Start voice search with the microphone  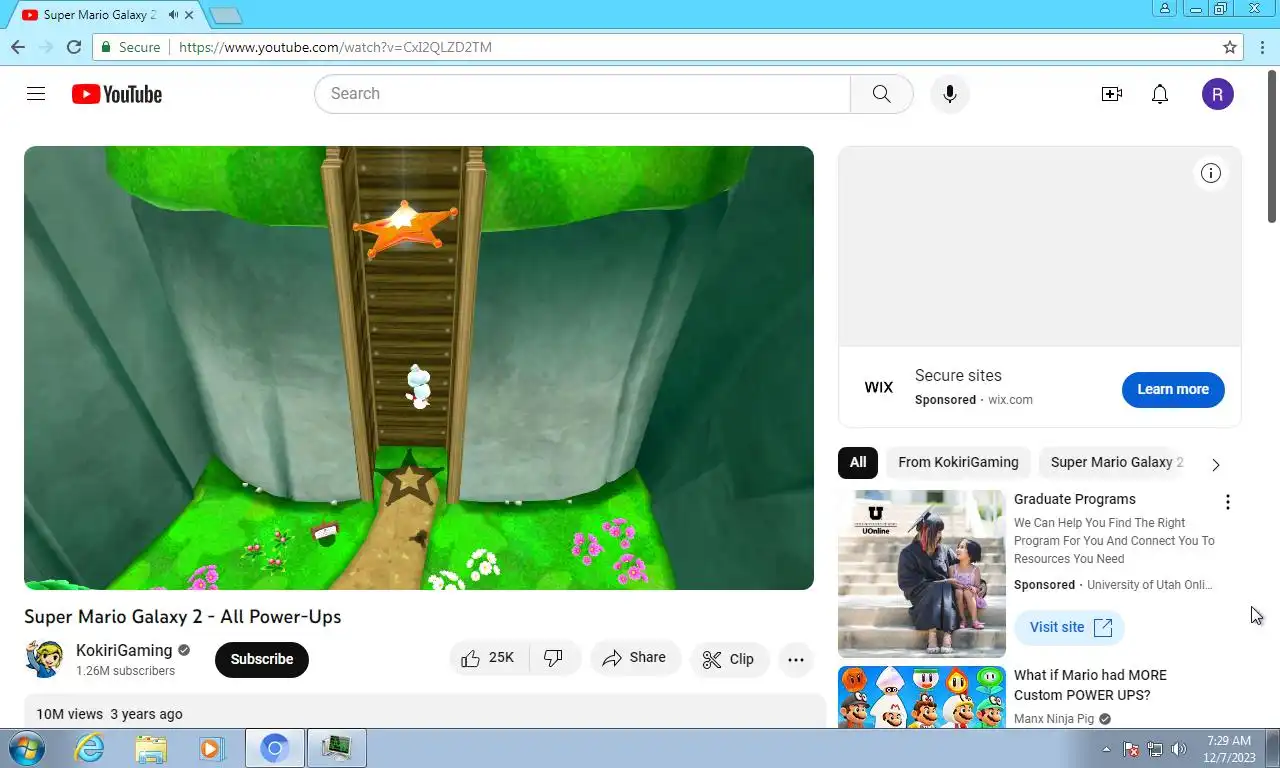(950, 94)
